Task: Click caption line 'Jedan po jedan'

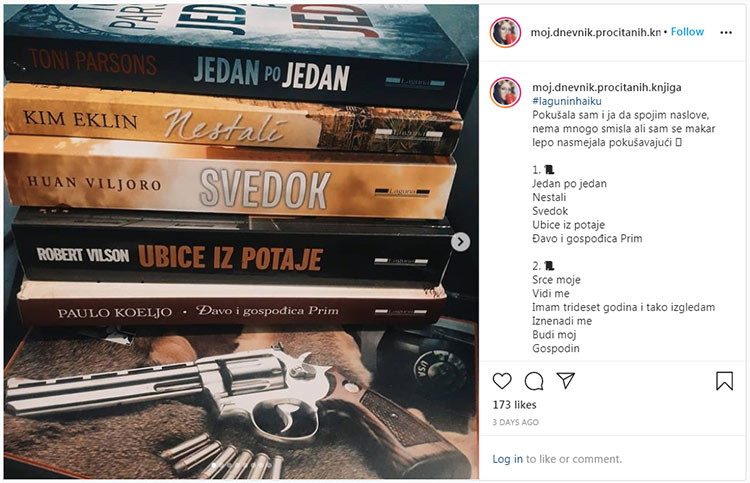Action: 569,184
